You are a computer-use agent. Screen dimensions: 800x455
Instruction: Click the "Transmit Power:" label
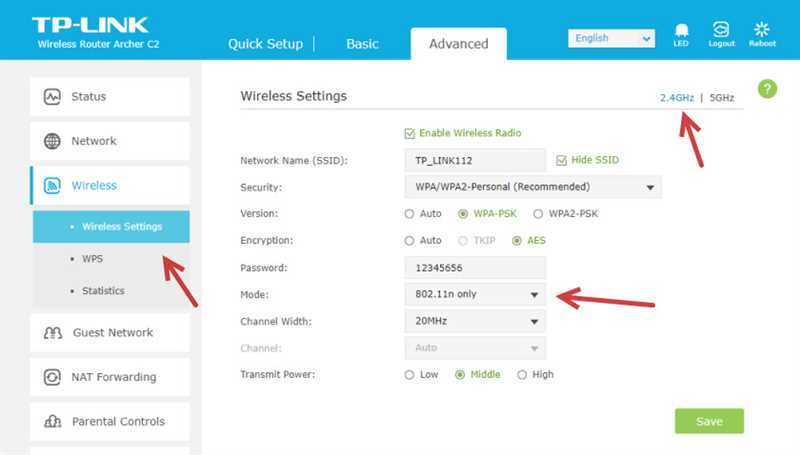278,375
